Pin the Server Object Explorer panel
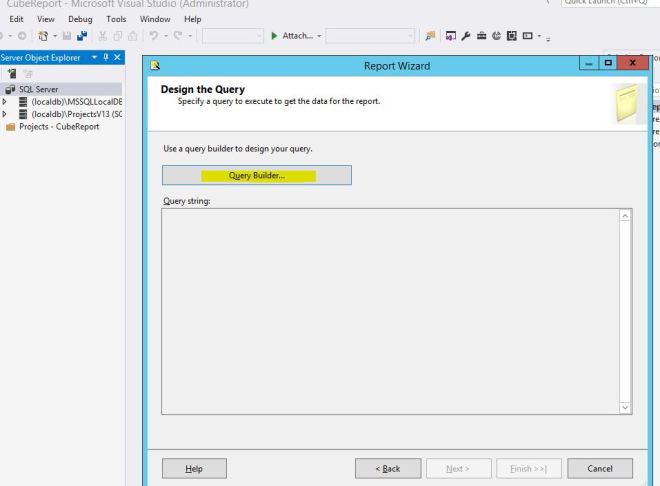This screenshot has height=486, width=660. [x=105, y=58]
